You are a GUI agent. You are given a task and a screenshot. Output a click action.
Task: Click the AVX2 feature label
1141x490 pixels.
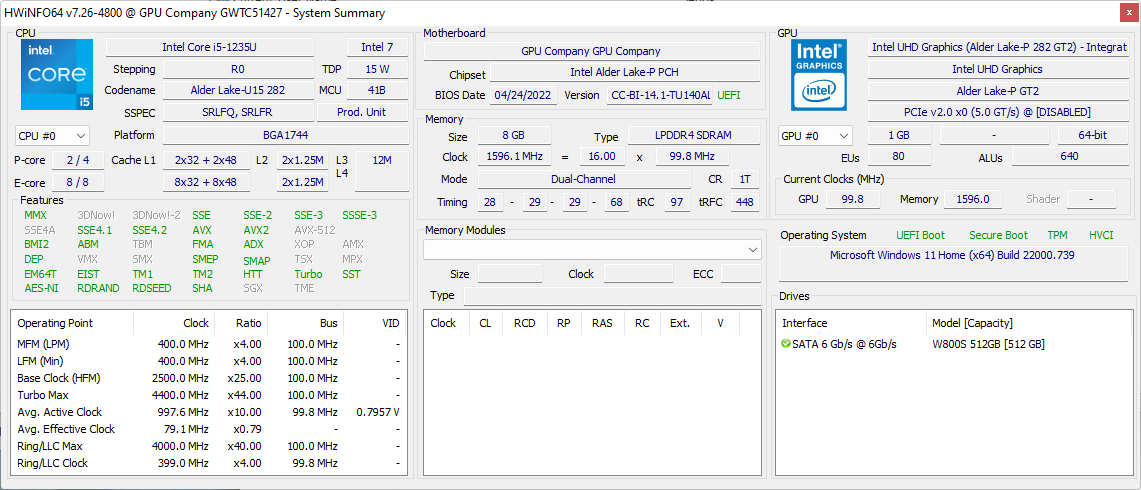[x=255, y=230]
